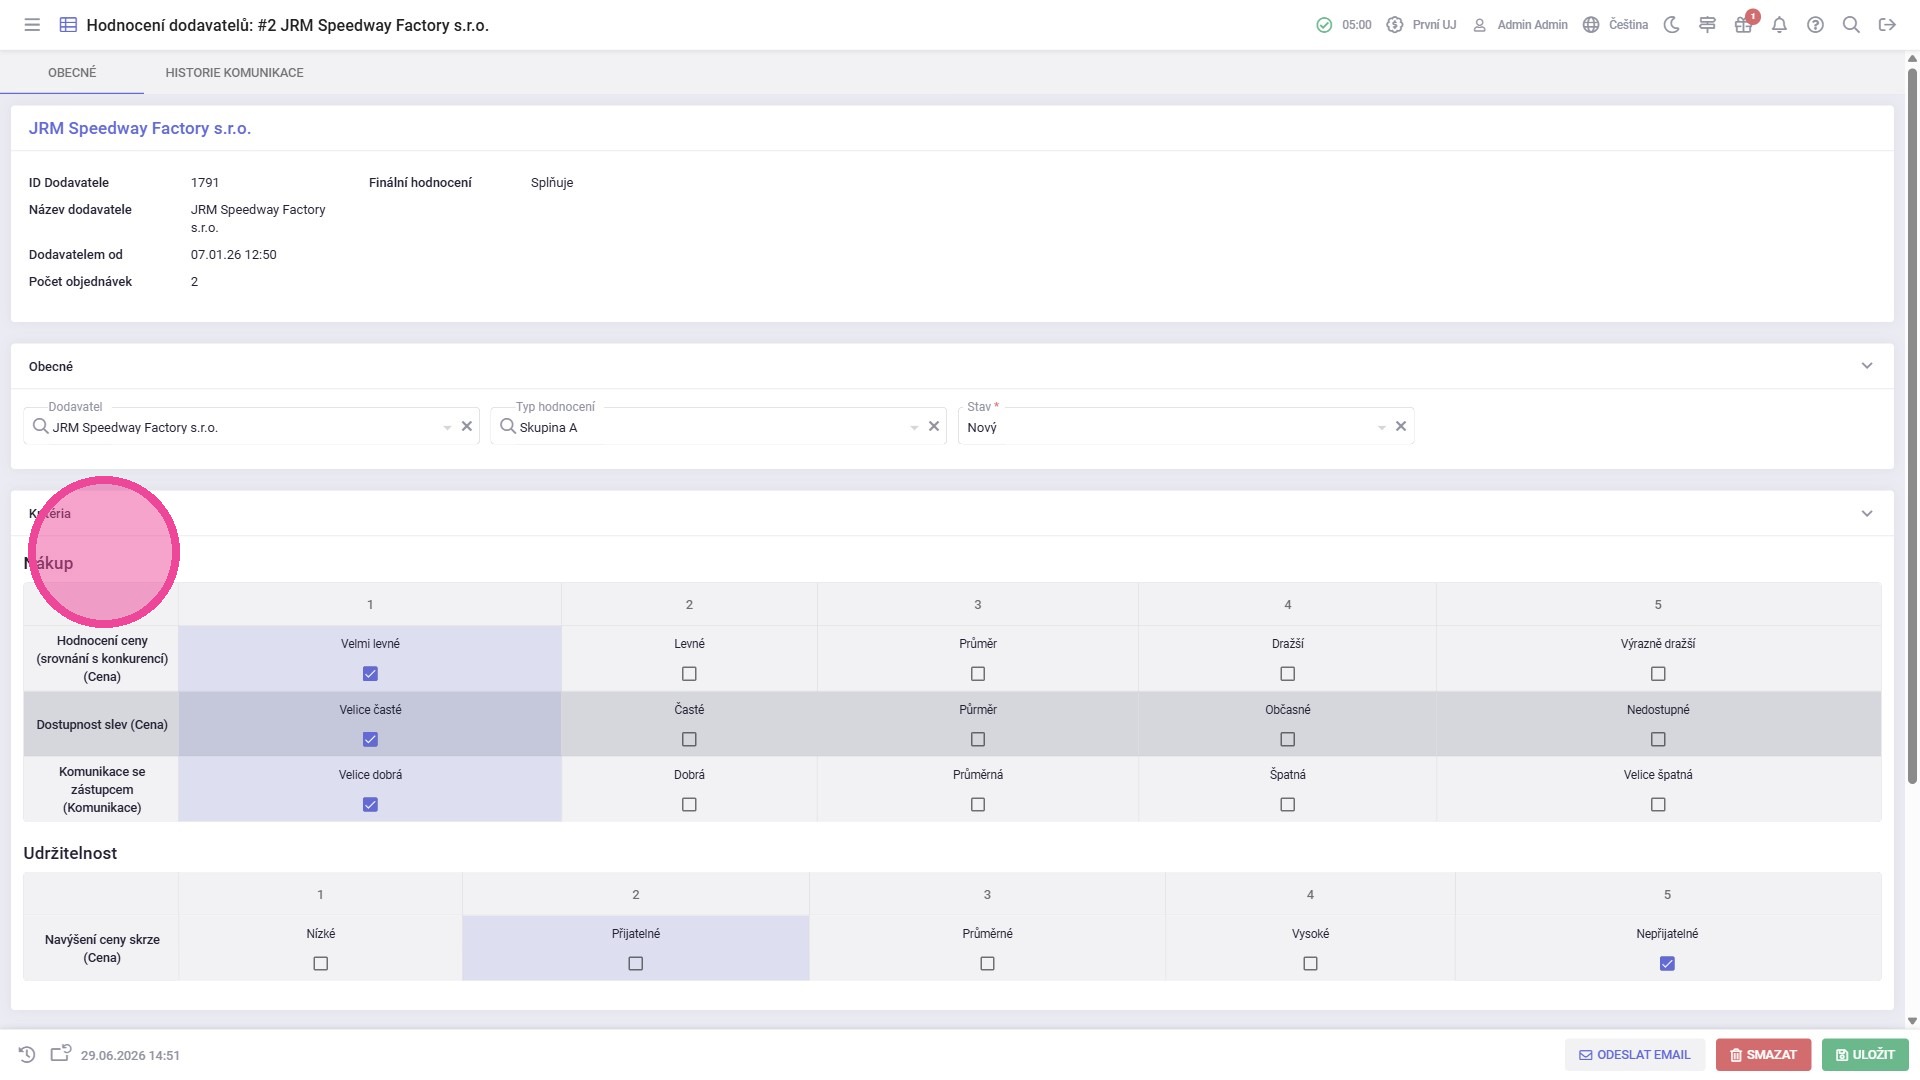1920x1080 pixels.
Task: Open the Typ hodnocení dropdown arrow
Action: click(x=914, y=428)
